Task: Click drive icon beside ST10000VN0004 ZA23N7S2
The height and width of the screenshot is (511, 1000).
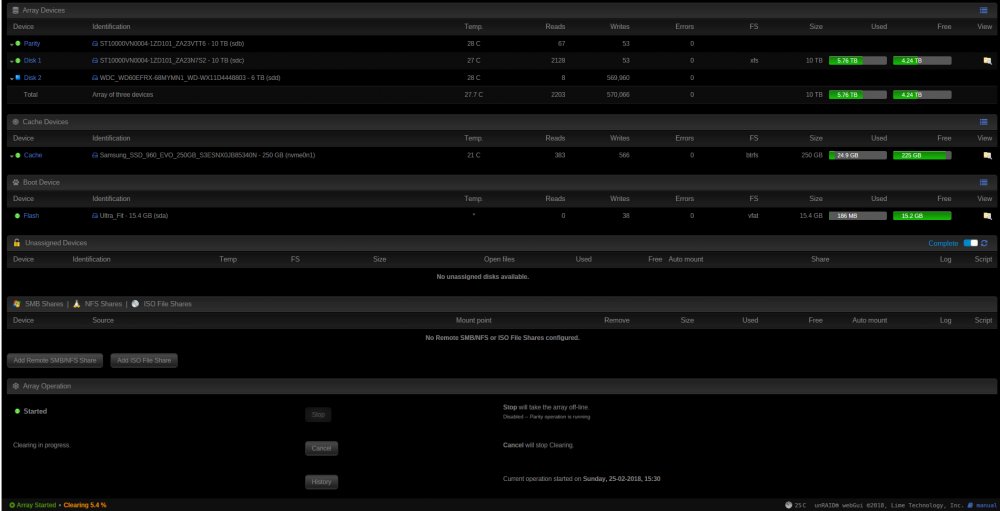Action: 95,61
